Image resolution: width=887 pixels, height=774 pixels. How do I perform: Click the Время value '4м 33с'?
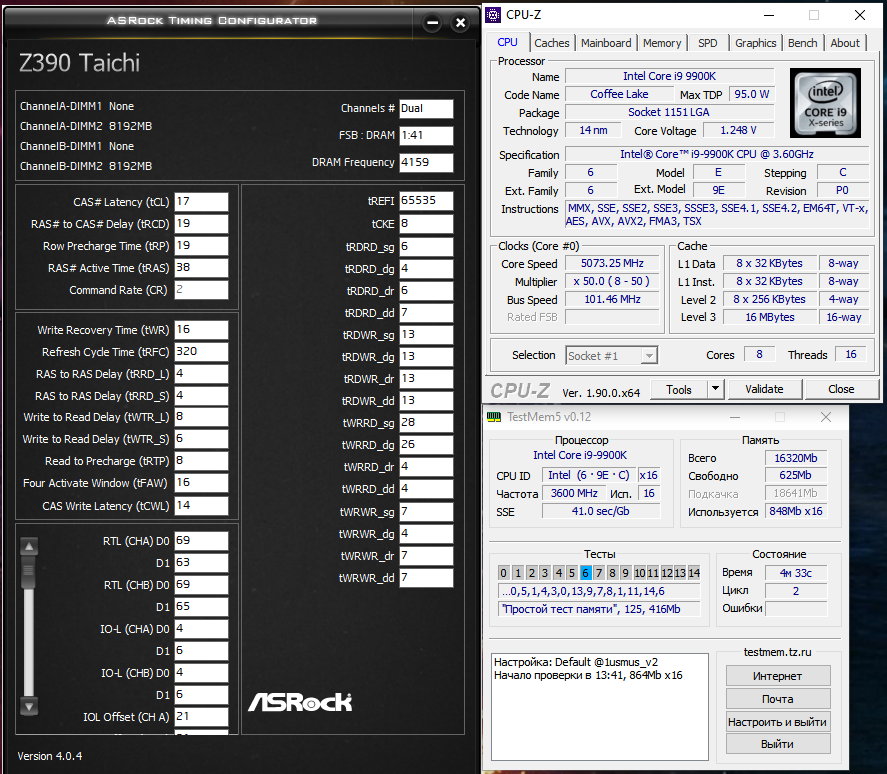pyautogui.click(x=796, y=573)
